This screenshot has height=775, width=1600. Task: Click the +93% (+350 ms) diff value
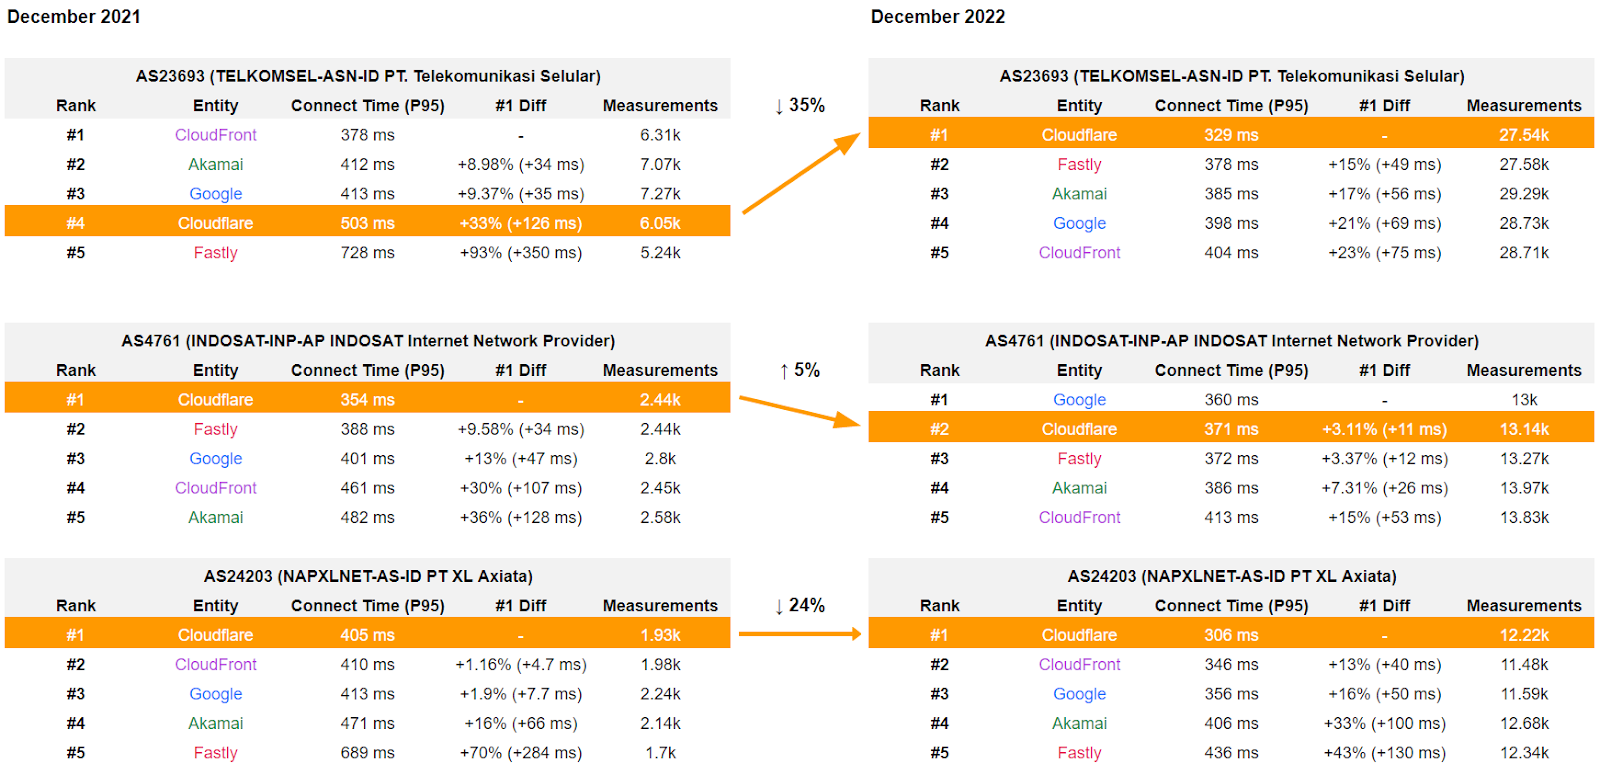click(x=520, y=253)
